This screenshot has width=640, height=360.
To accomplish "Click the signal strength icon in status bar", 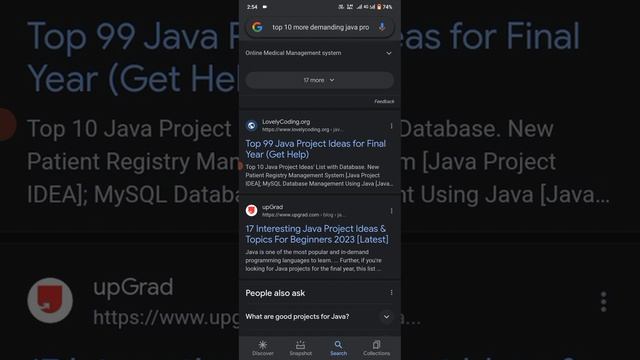I will pyautogui.click(x=359, y=7).
